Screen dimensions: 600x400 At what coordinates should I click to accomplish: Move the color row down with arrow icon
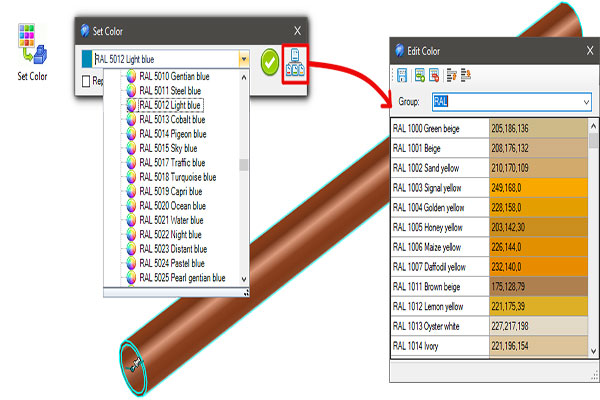point(466,75)
